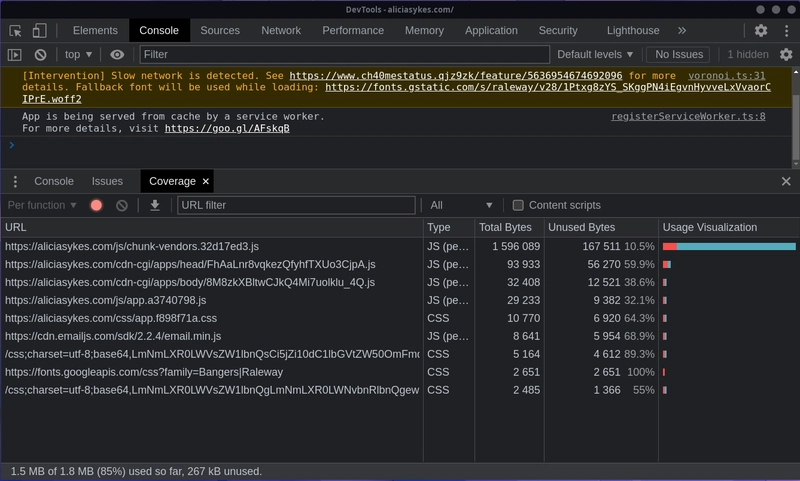Select the Console drawer tab

click(x=54, y=181)
